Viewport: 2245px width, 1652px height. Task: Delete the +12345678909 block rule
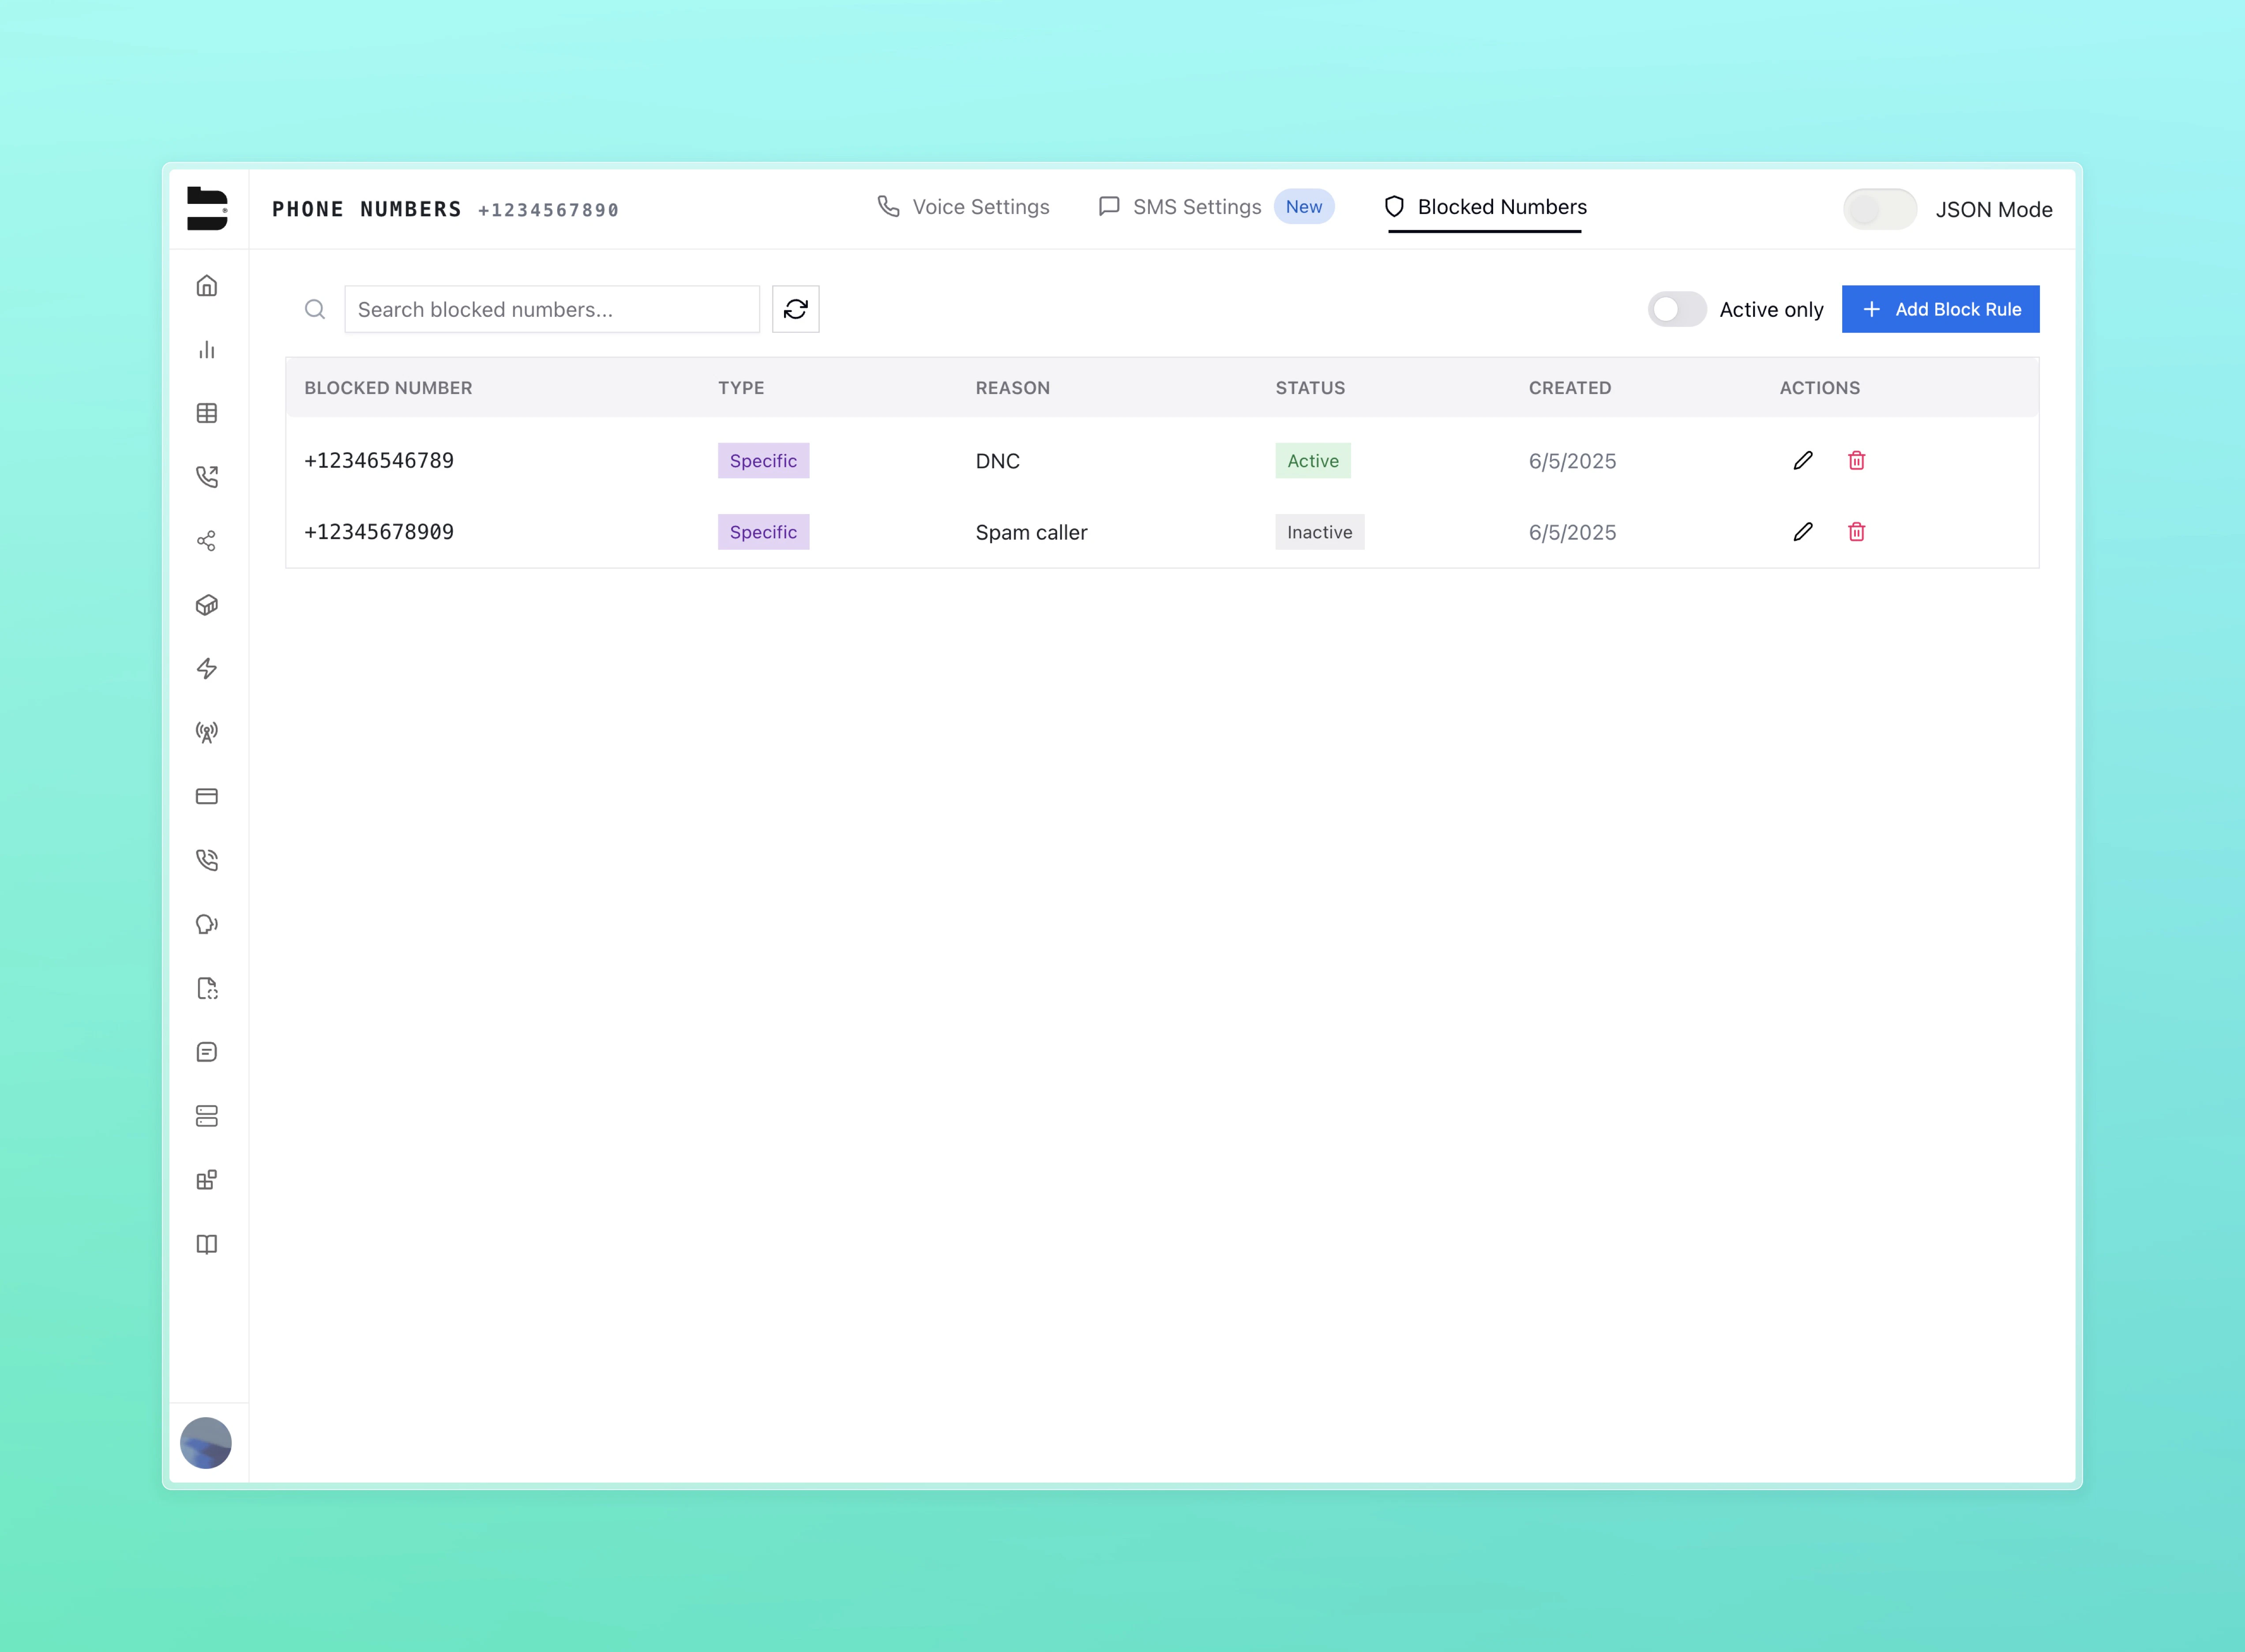pyautogui.click(x=1857, y=532)
